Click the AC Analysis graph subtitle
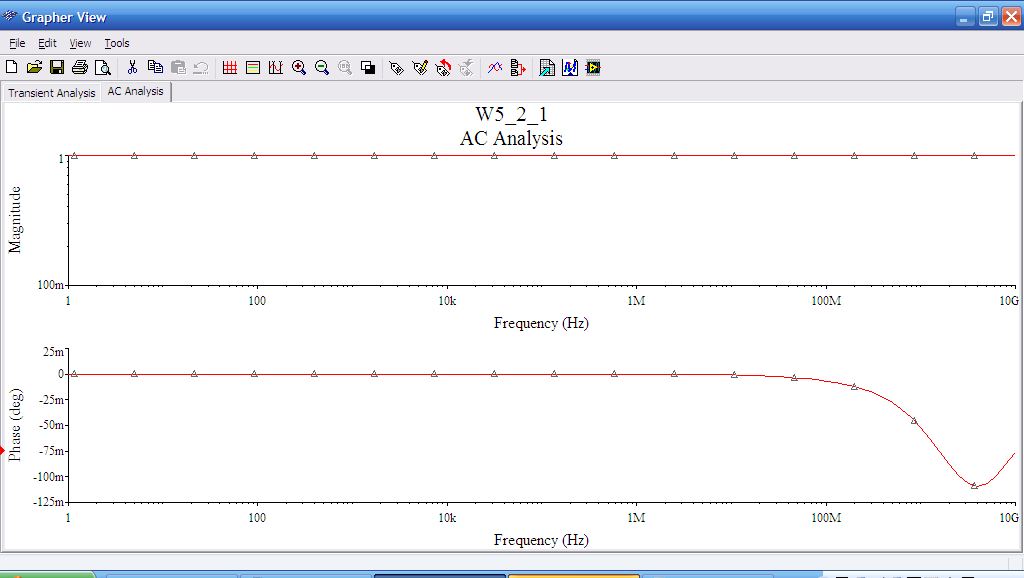Screen dimensions: 1024x578 pyautogui.click(x=511, y=138)
